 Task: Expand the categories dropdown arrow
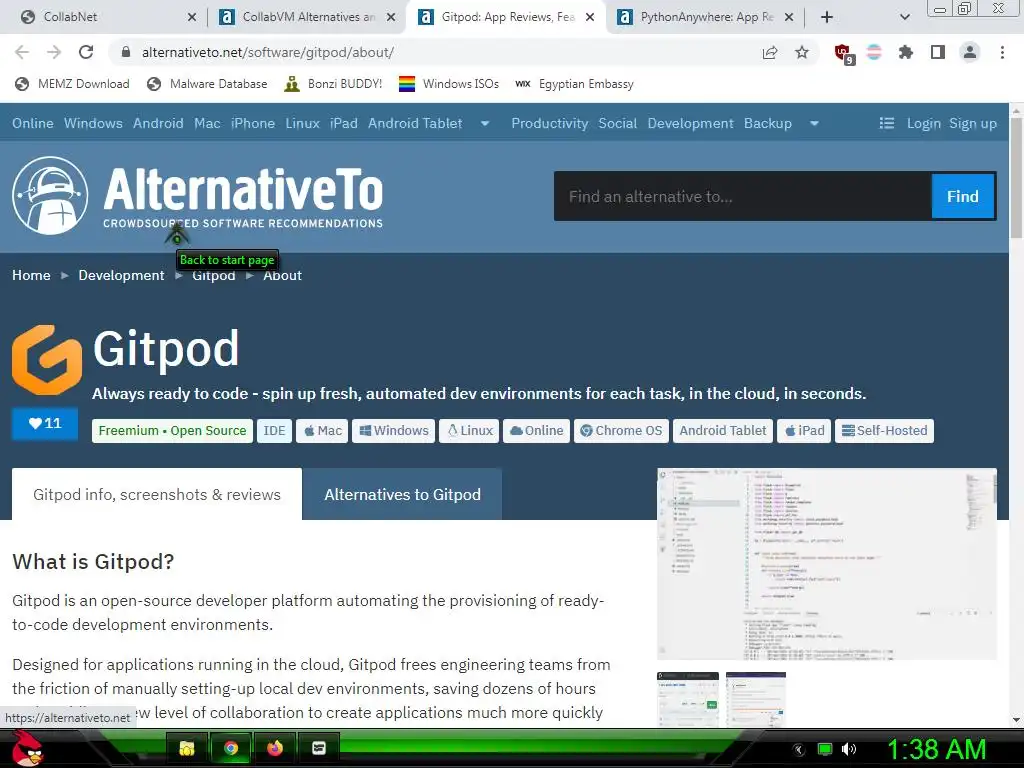coord(814,123)
